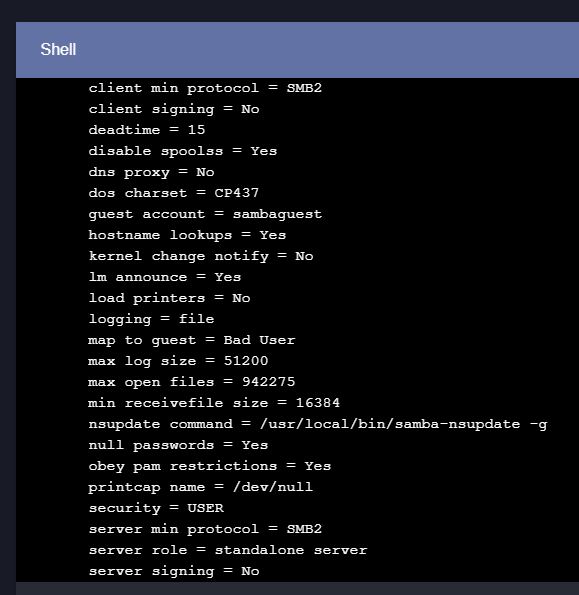Click the 'null passwords = Yes' line
Image resolution: width=579 pixels, height=595 pixels.
coord(178,445)
